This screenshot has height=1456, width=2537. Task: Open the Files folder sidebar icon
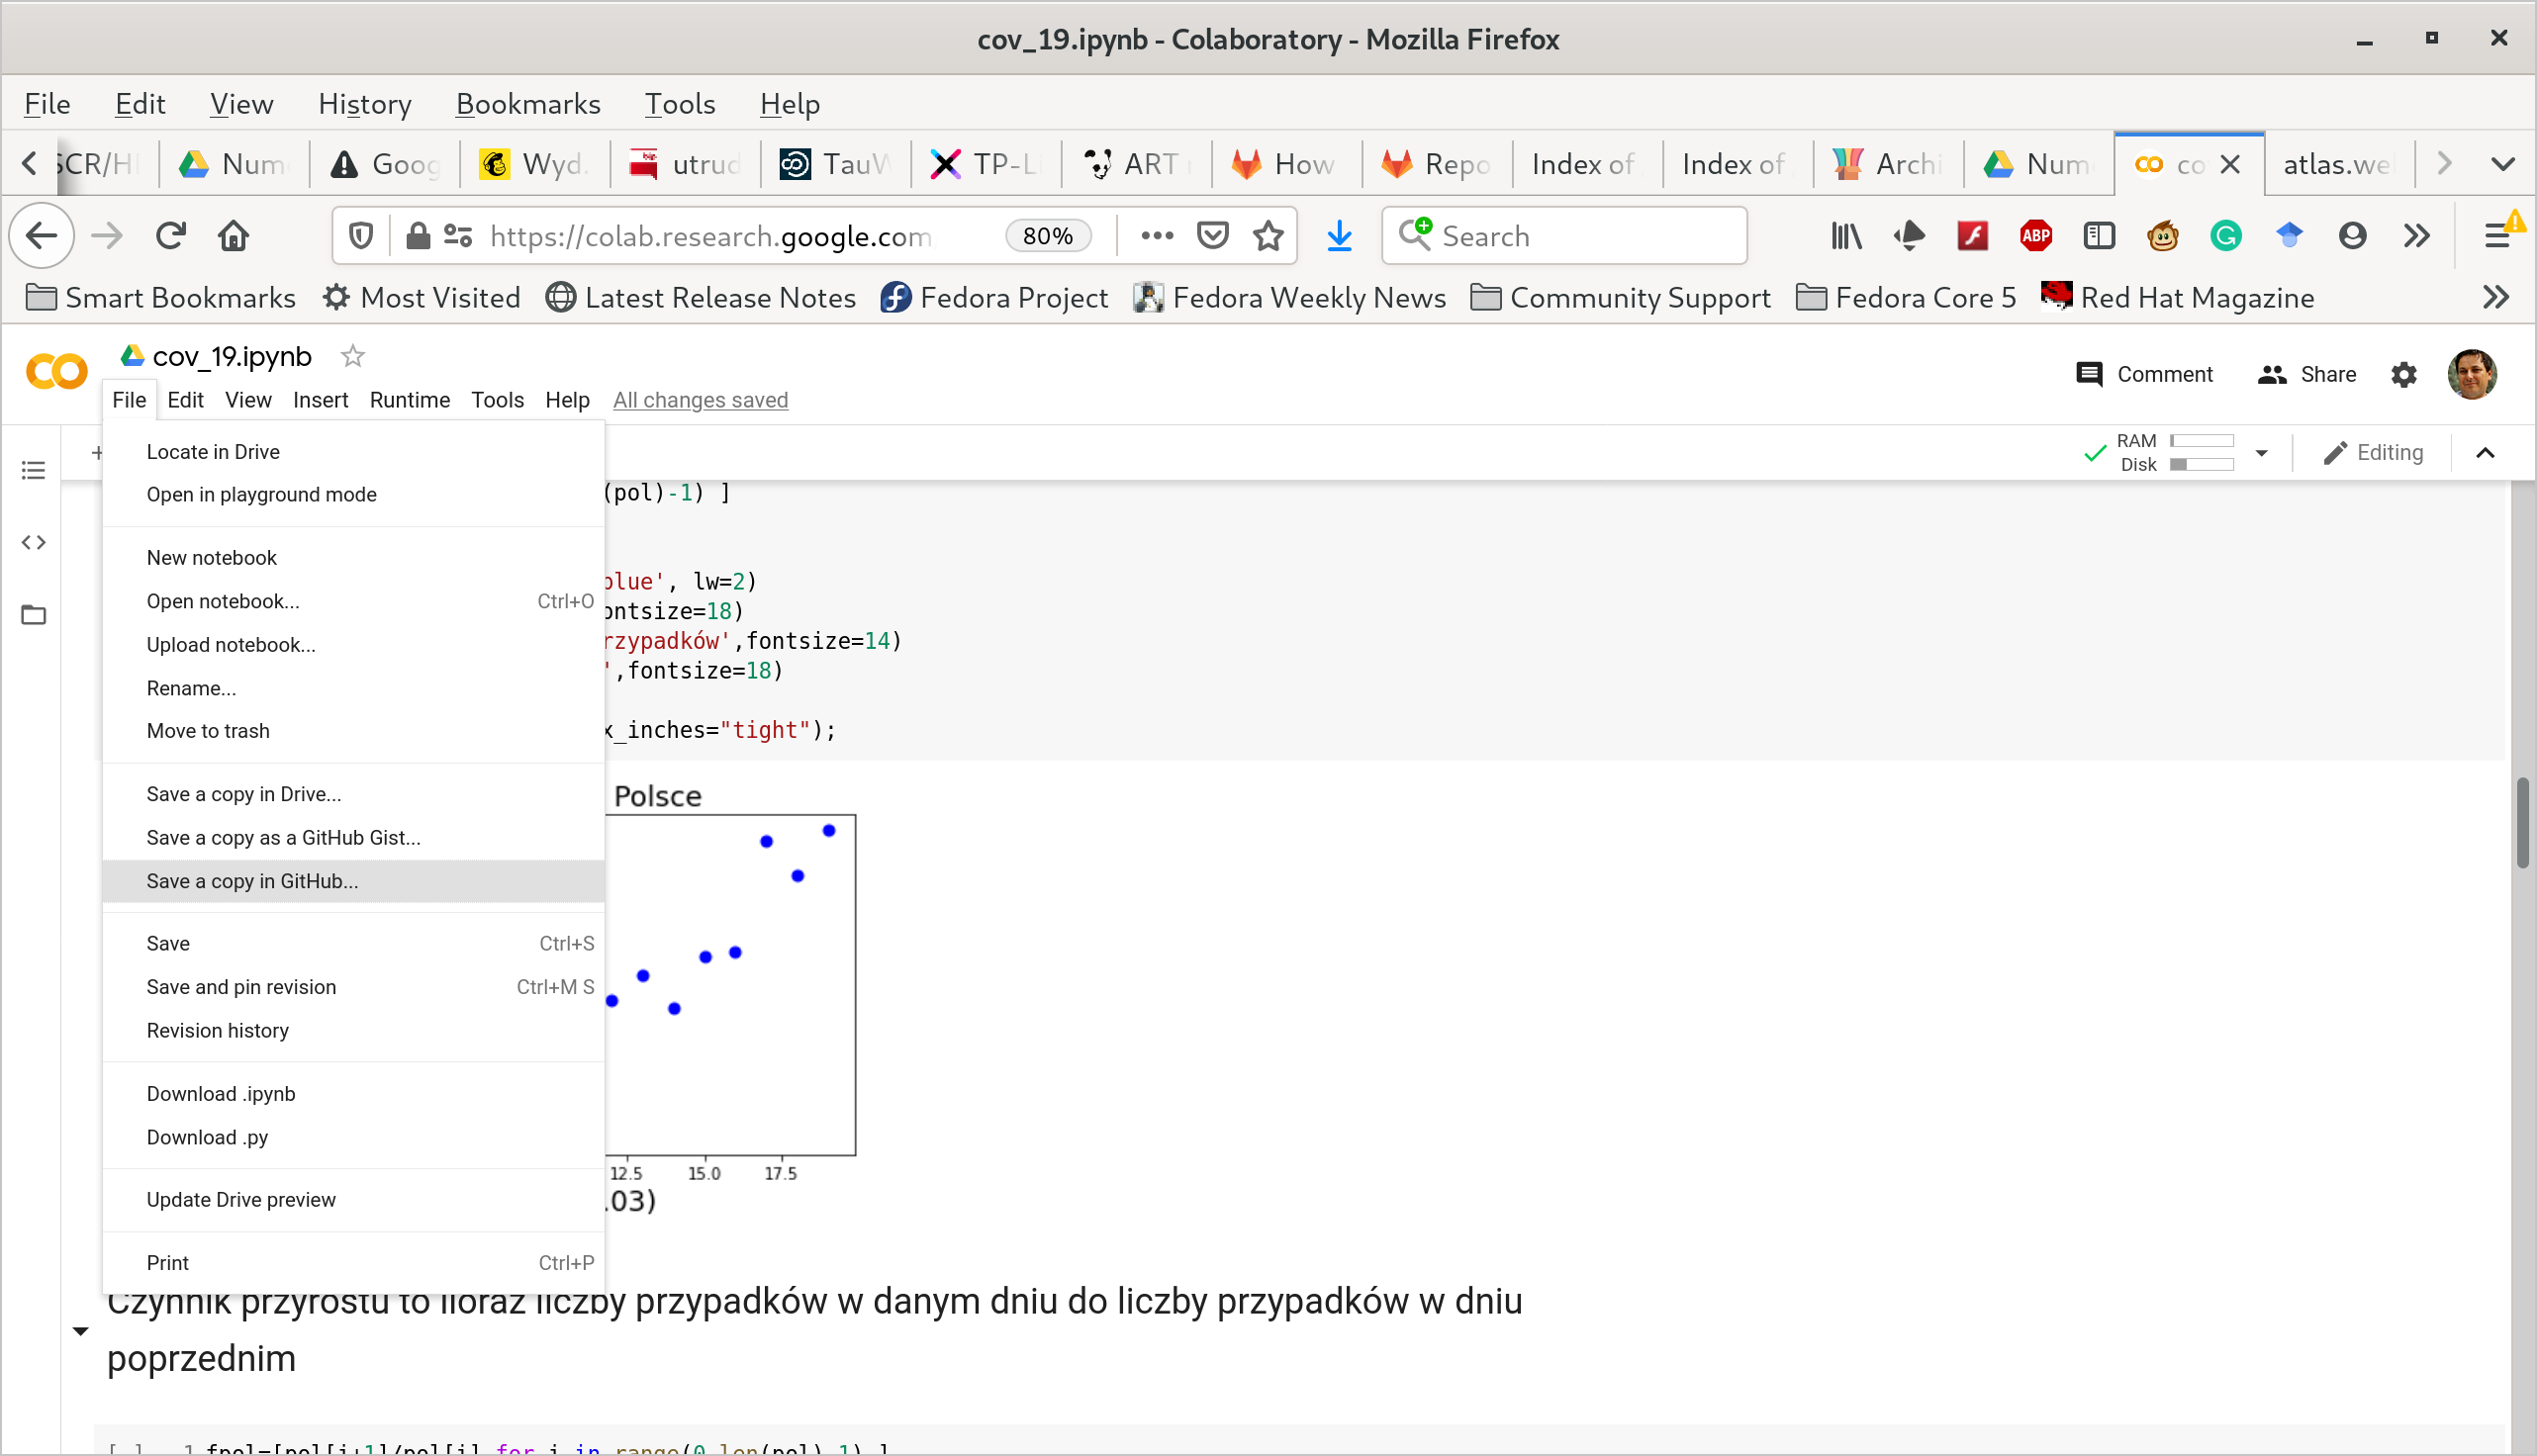coord(33,614)
